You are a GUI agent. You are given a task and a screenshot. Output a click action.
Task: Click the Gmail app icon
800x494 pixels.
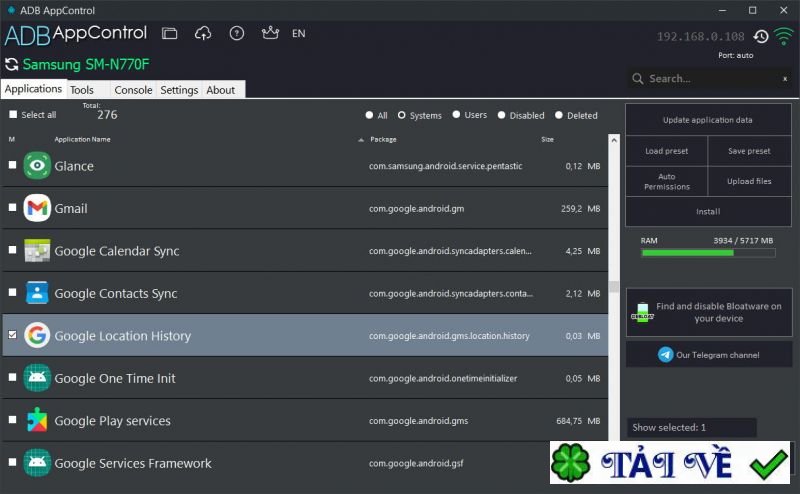click(37, 208)
